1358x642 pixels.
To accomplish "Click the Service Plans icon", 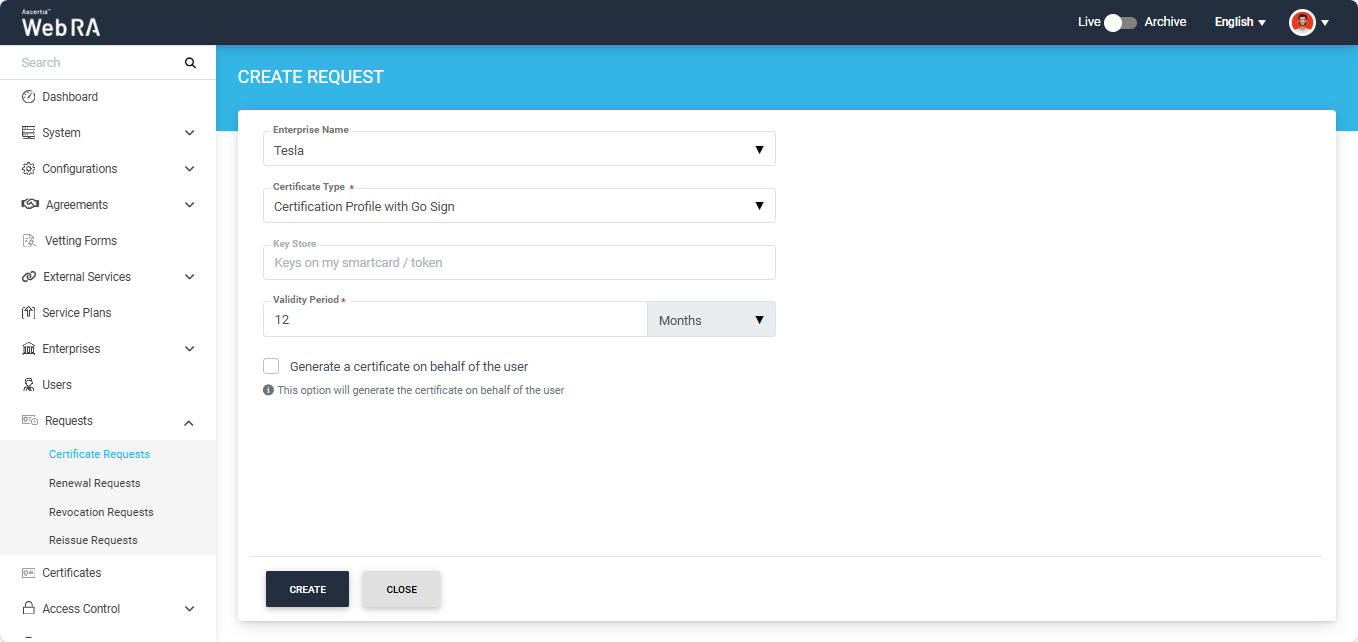I will tap(28, 313).
